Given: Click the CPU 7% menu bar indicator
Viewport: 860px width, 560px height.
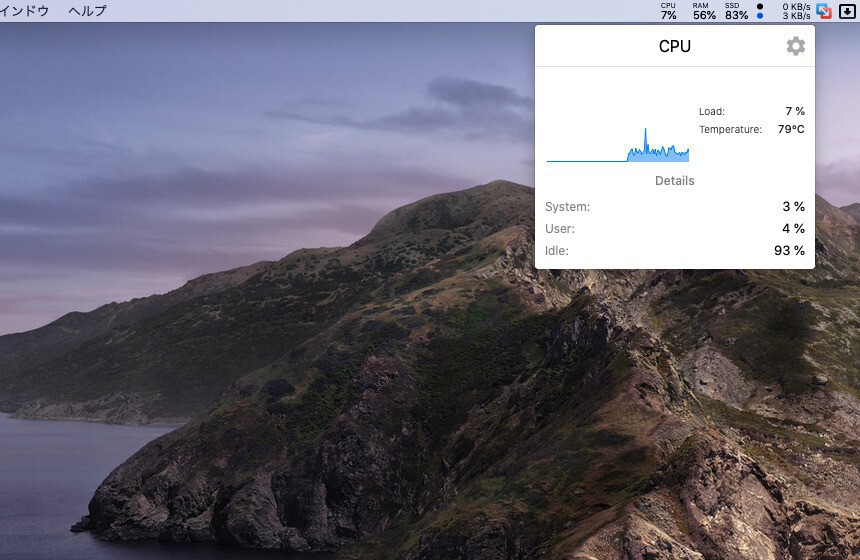Looking at the screenshot, I should click(x=668, y=11).
